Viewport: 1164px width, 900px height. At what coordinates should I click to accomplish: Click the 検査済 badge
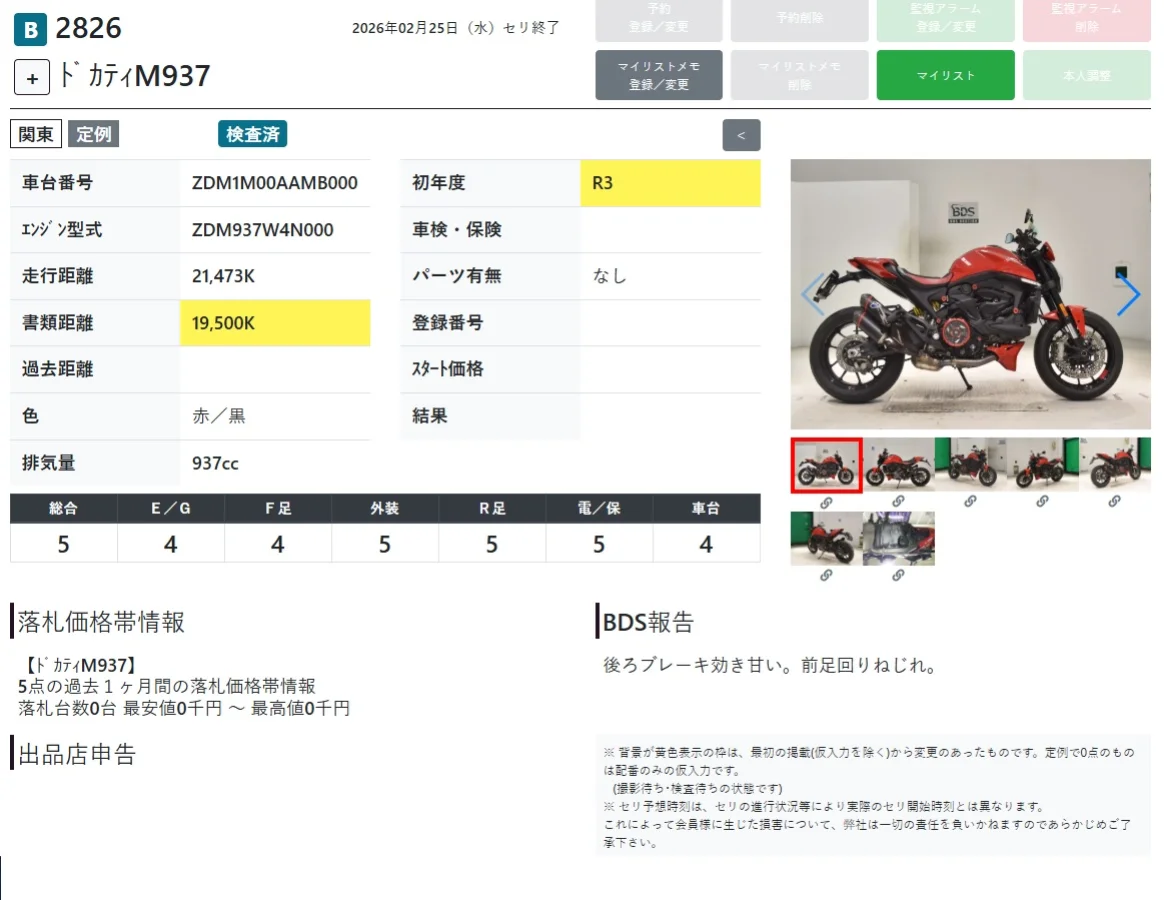pos(252,134)
